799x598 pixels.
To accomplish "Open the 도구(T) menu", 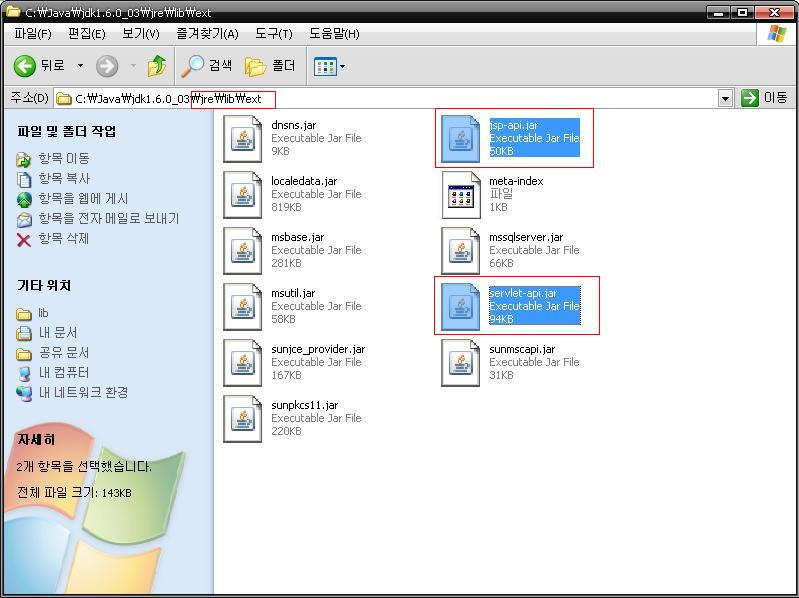I will coord(274,34).
